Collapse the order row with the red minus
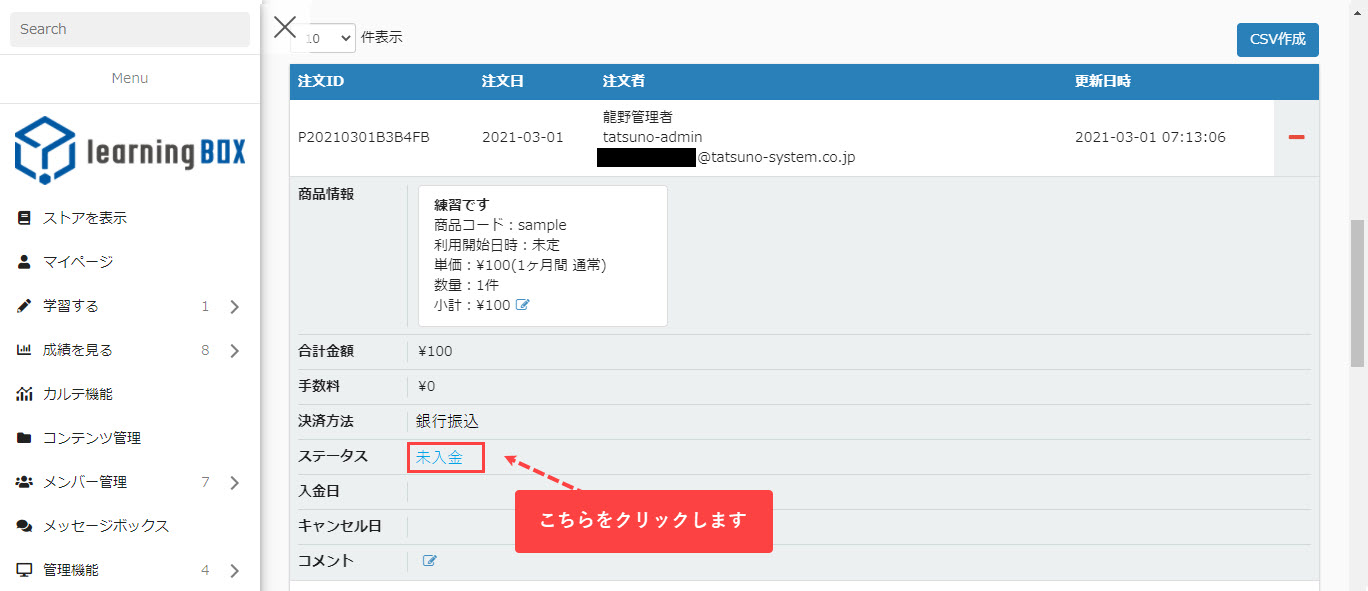Viewport: 1368px width, 591px height. [x=1296, y=137]
